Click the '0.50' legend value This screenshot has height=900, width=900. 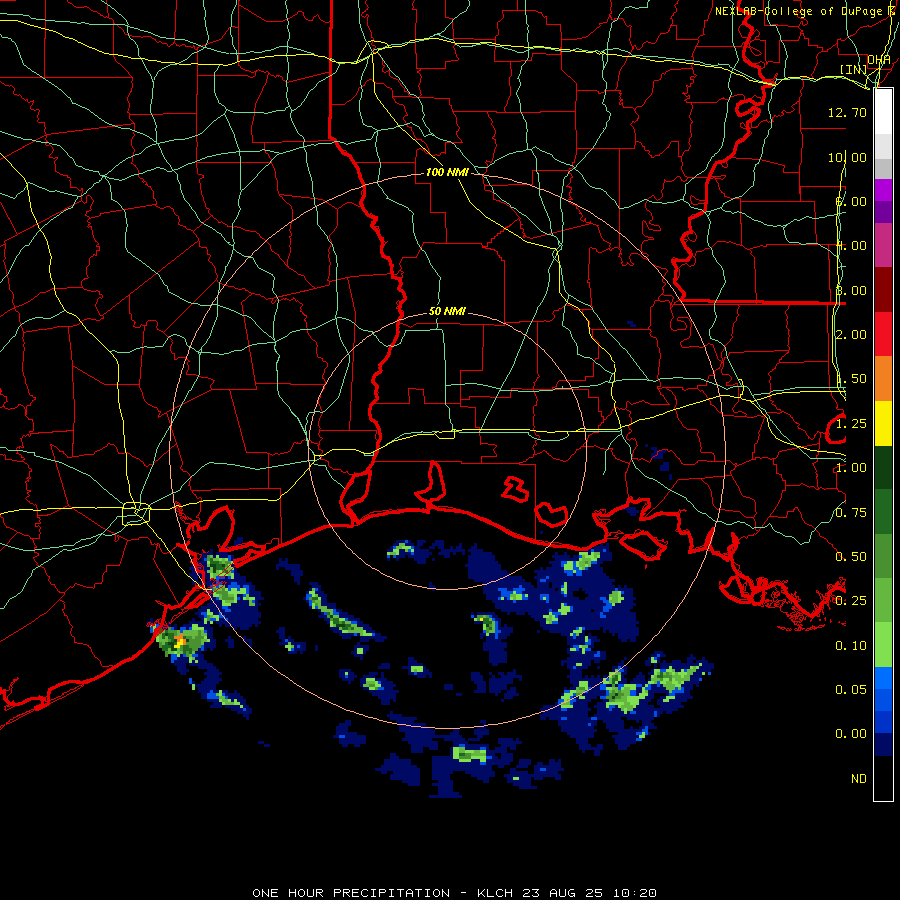[x=851, y=557]
